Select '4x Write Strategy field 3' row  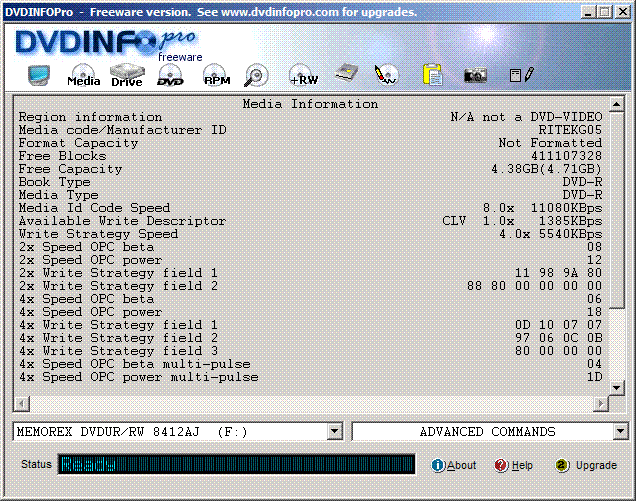310,351
